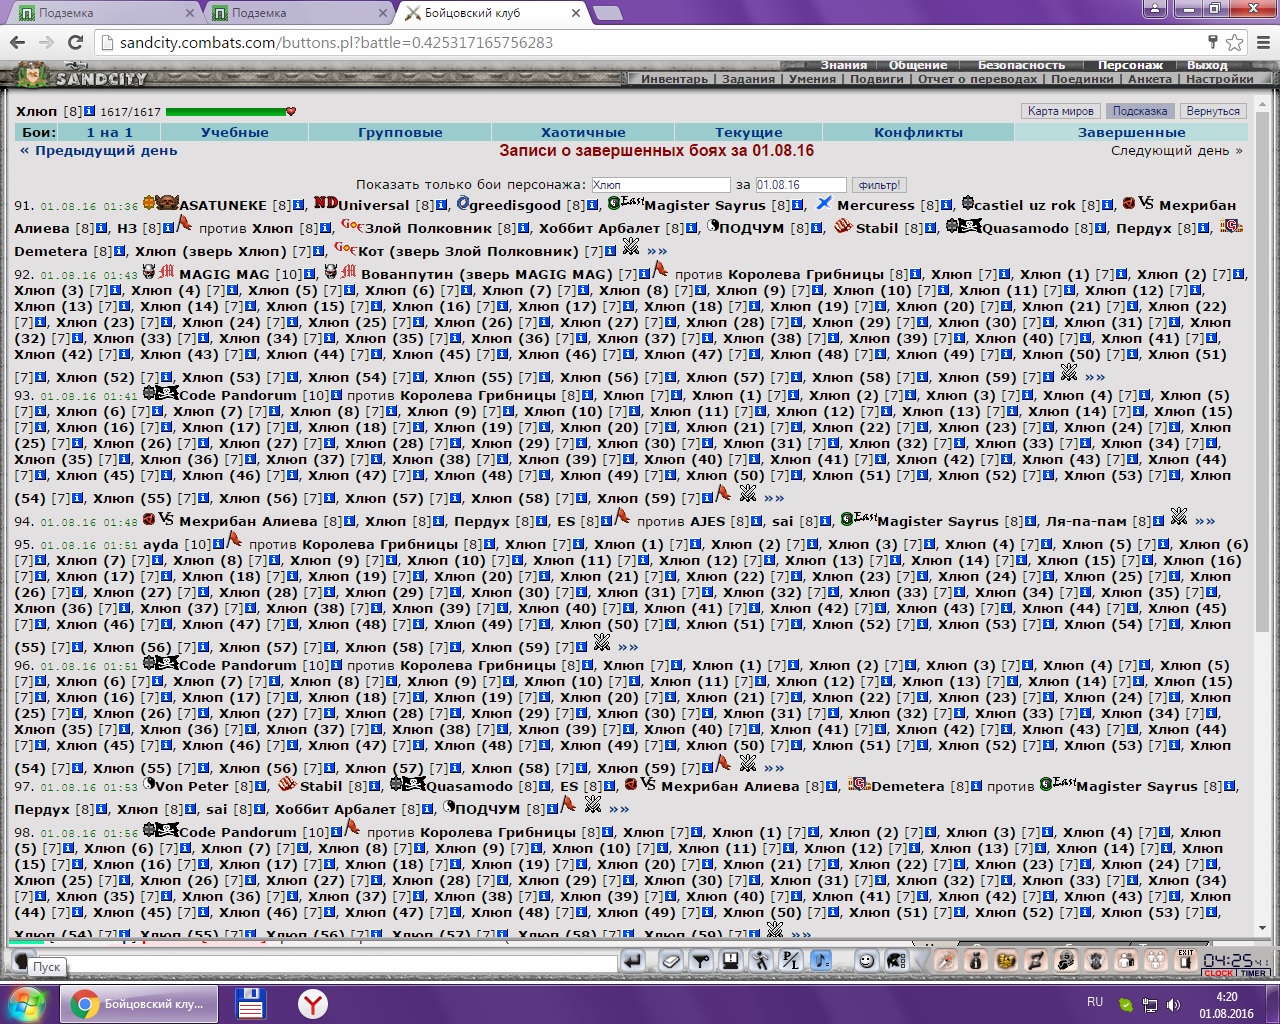Click the TIMER label under the clock
Screen dimensions: 1280x1024
point(1253,973)
